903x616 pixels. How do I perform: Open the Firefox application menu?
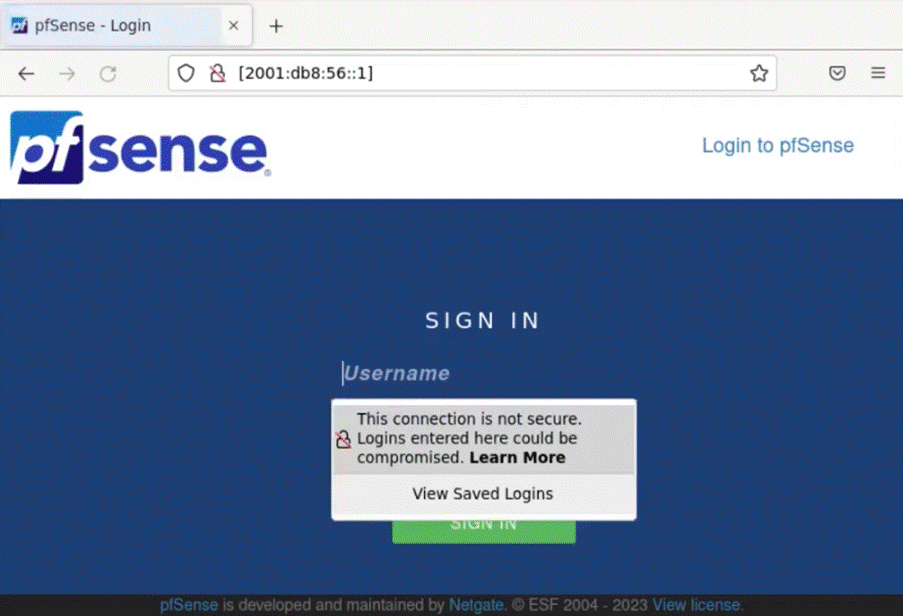(878, 73)
